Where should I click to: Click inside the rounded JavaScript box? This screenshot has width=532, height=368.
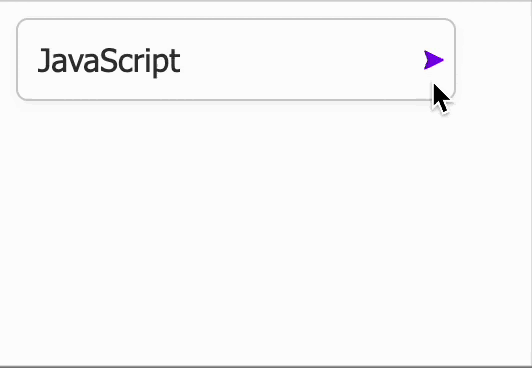(236, 60)
